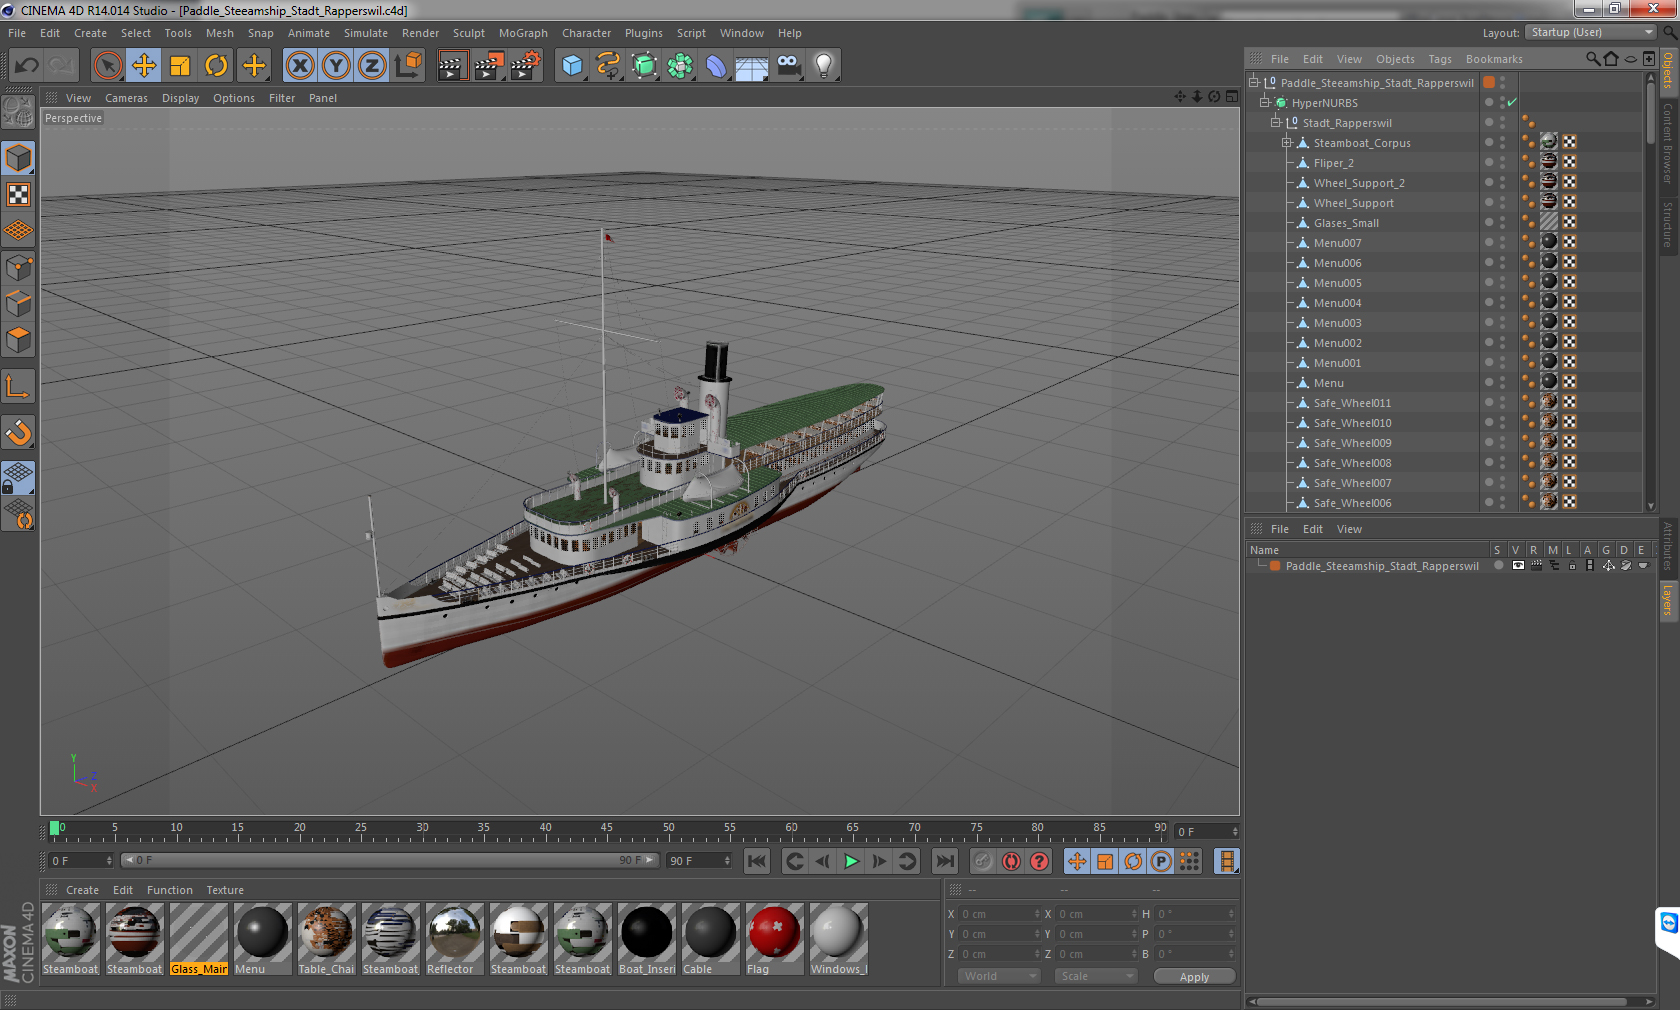Open the Array modeling objects icon
The height and width of the screenshot is (1010, 1680).
tap(680, 66)
